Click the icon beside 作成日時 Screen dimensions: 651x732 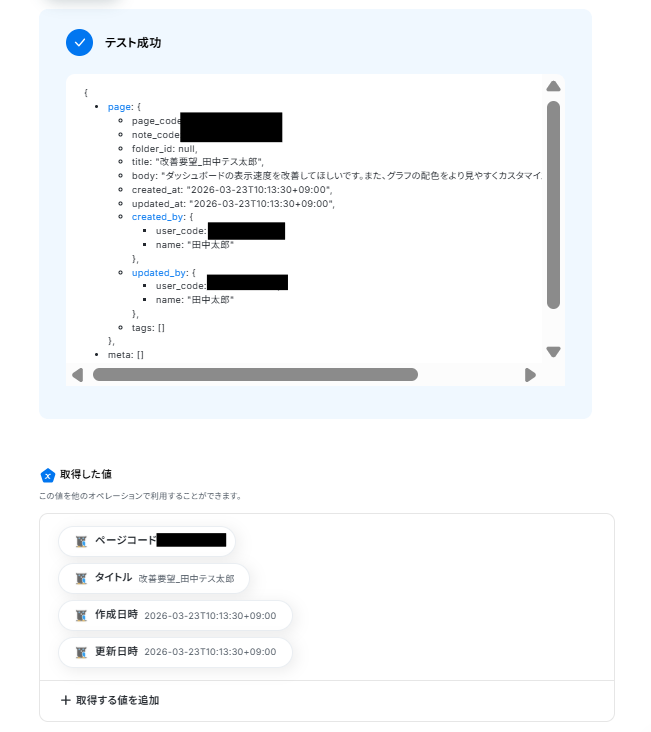[x=81, y=615]
